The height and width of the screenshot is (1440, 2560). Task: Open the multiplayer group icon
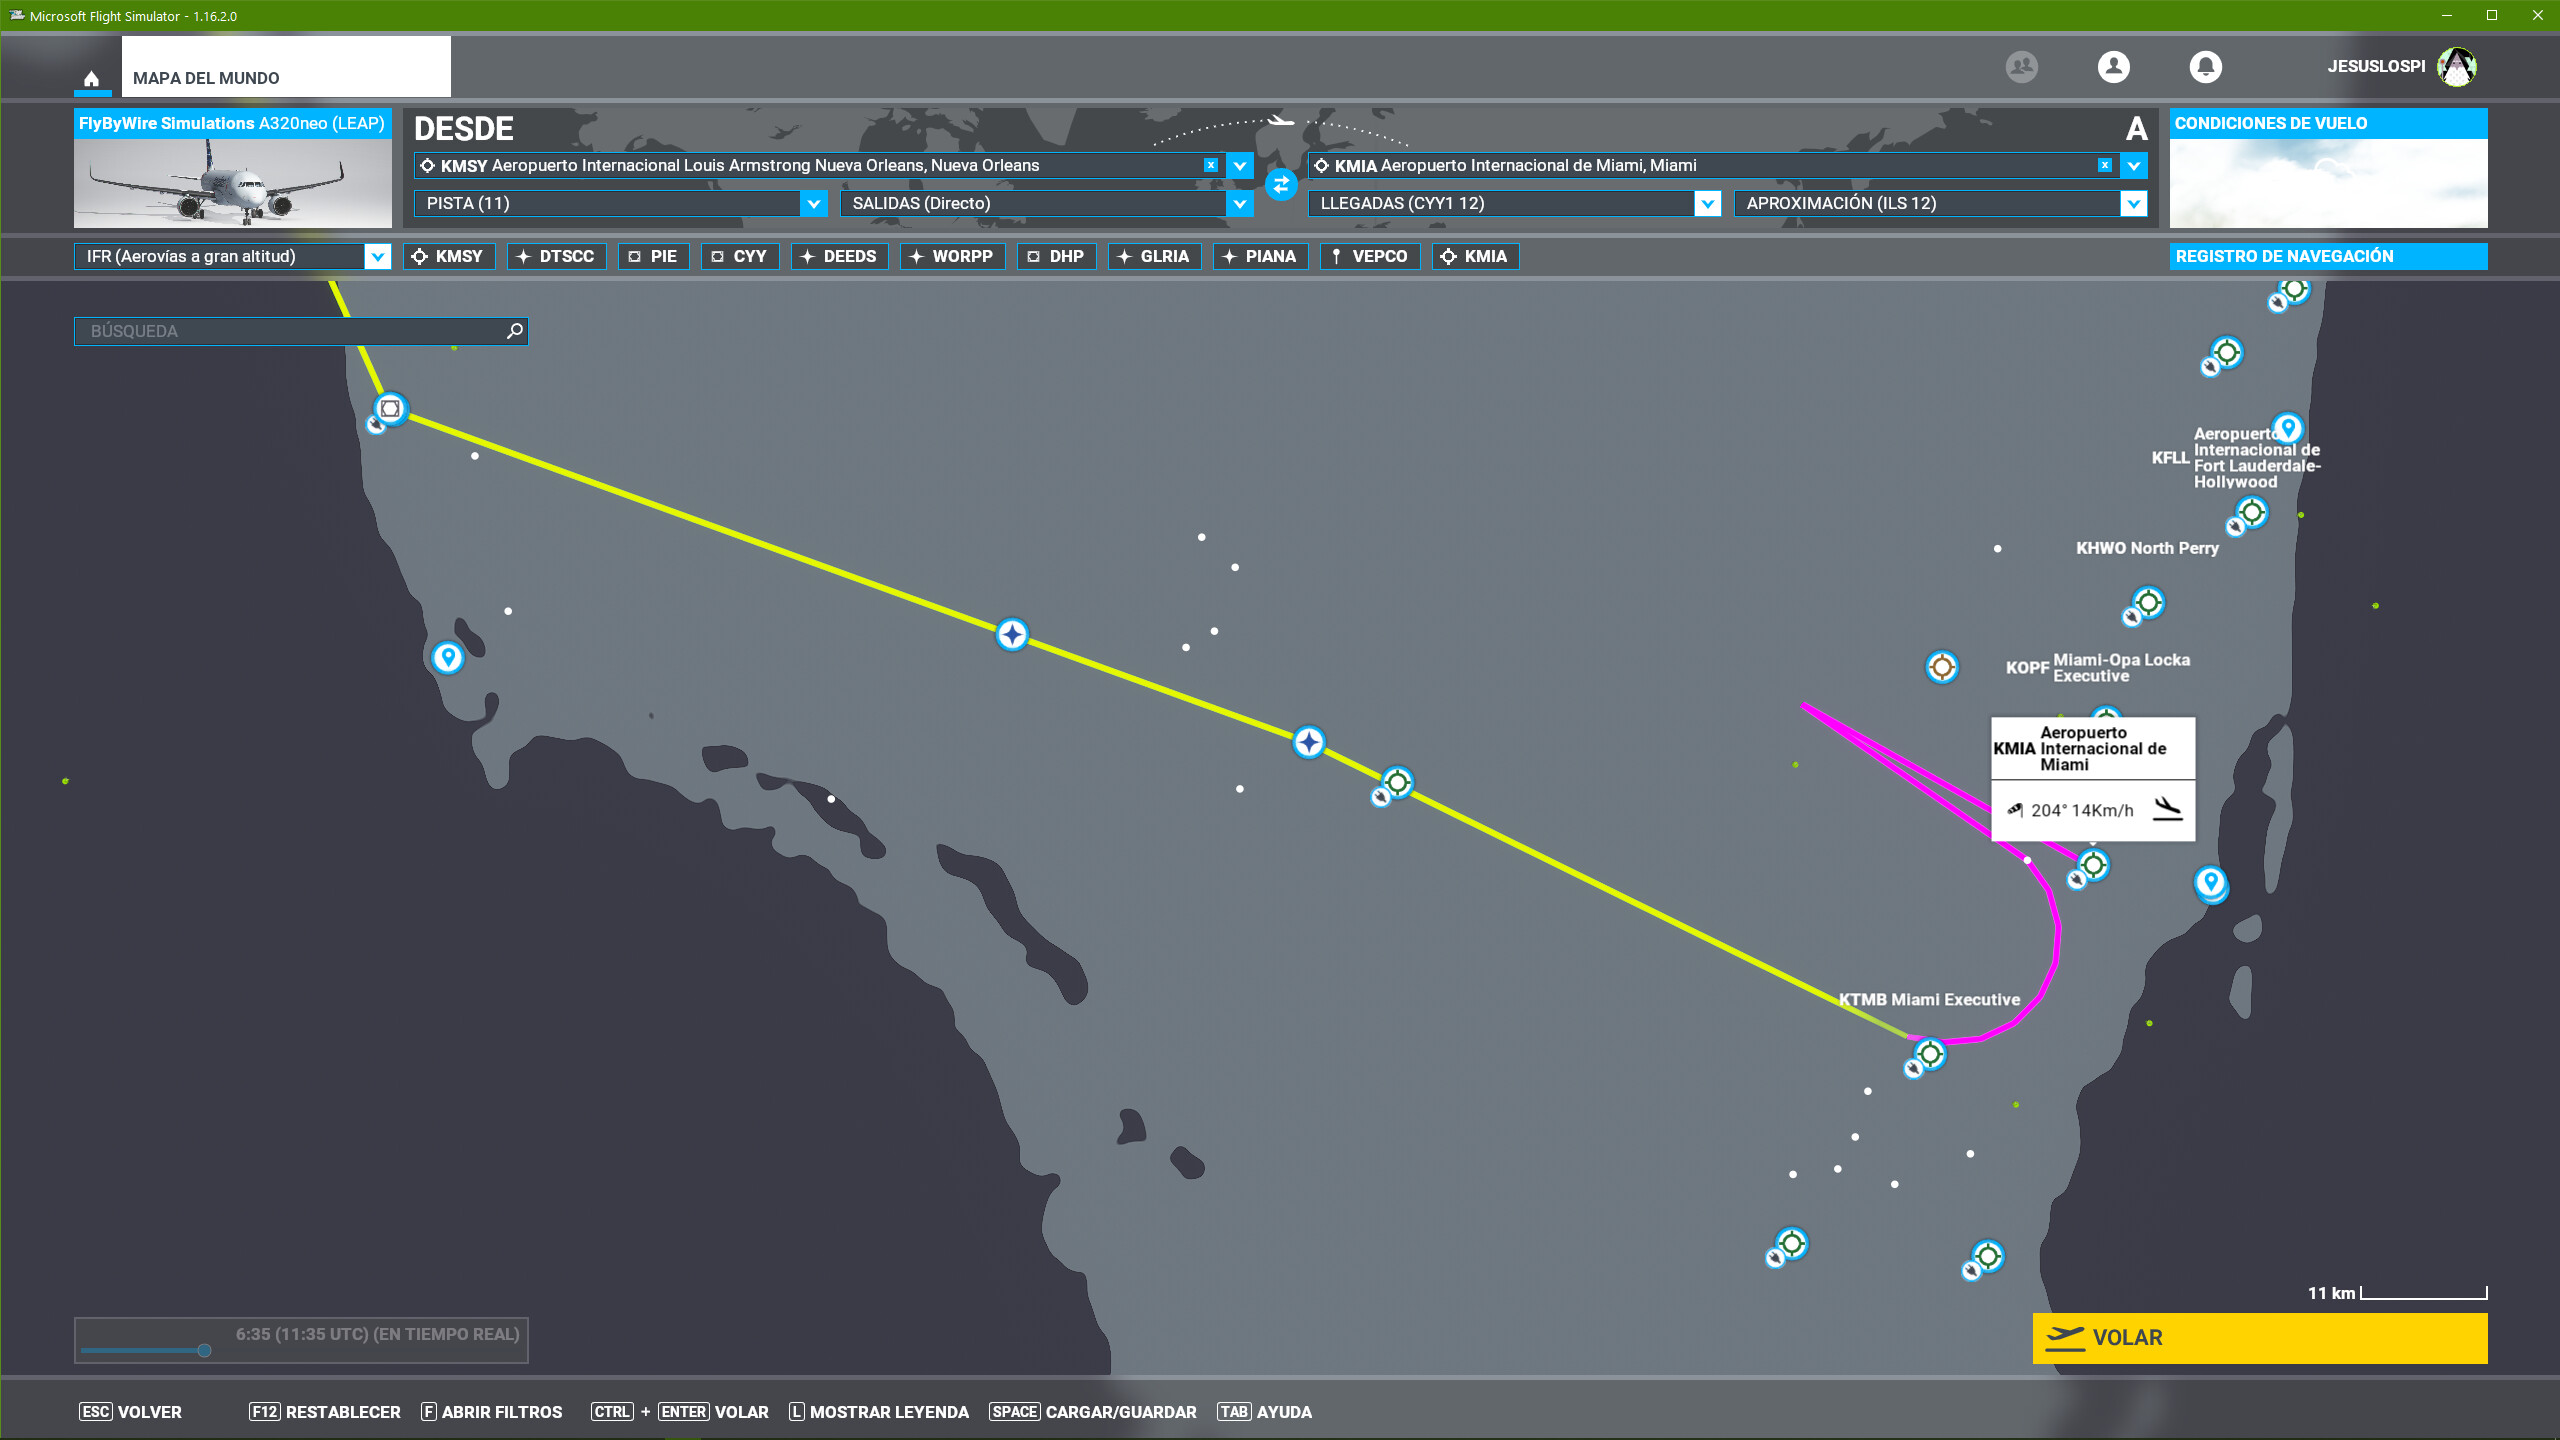[x=2021, y=67]
